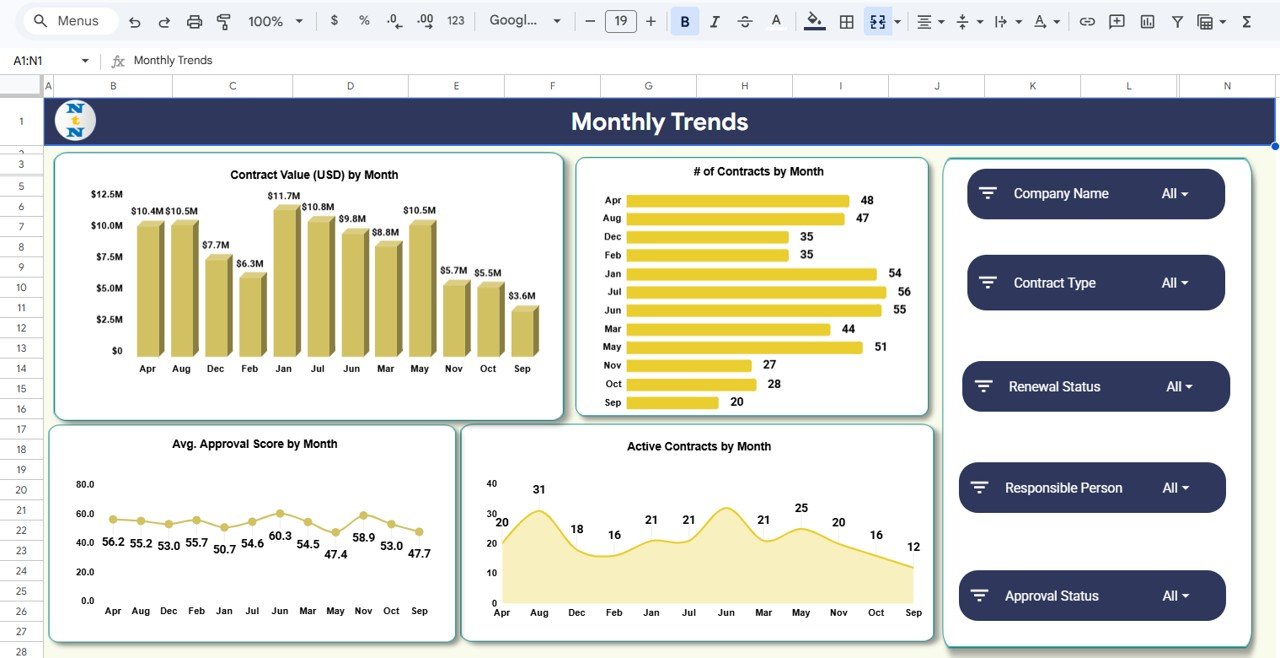1280x658 pixels.
Task: Insert a chart from the toolbar
Action: click(1146, 20)
